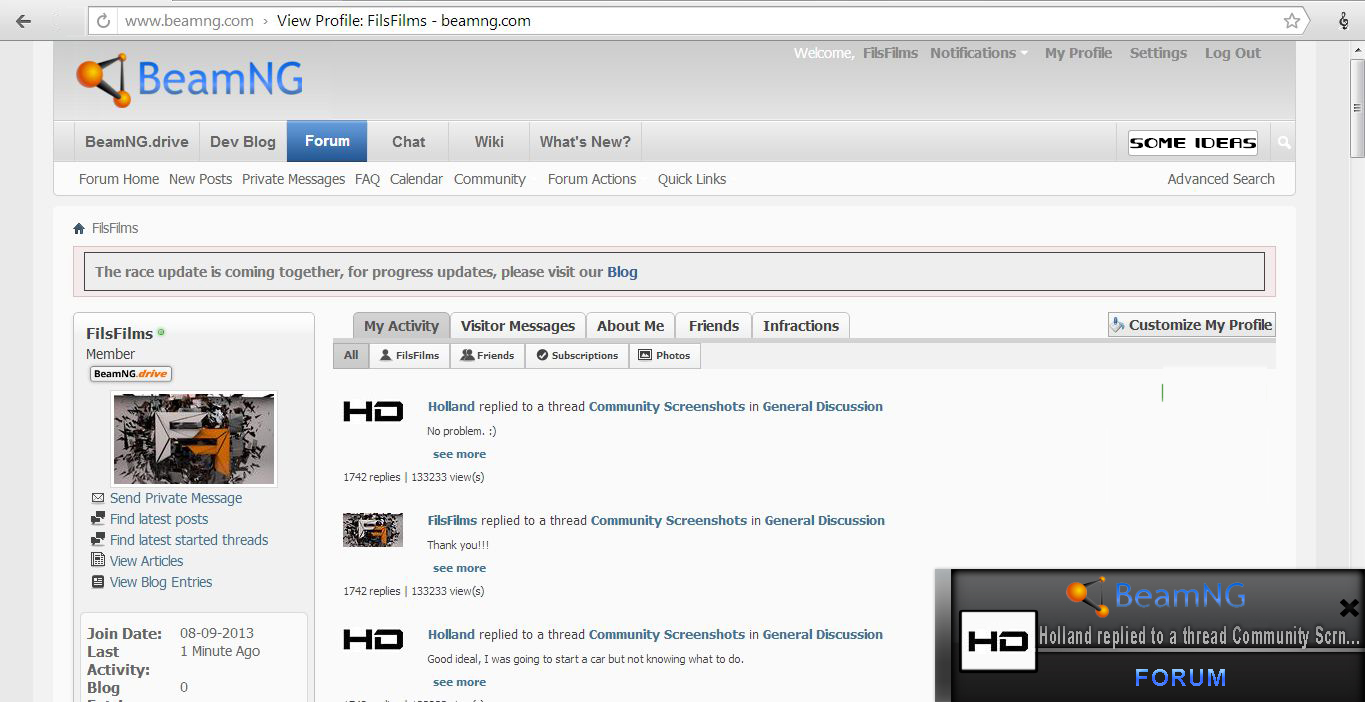Open Private Messages link

click(x=293, y=179)
